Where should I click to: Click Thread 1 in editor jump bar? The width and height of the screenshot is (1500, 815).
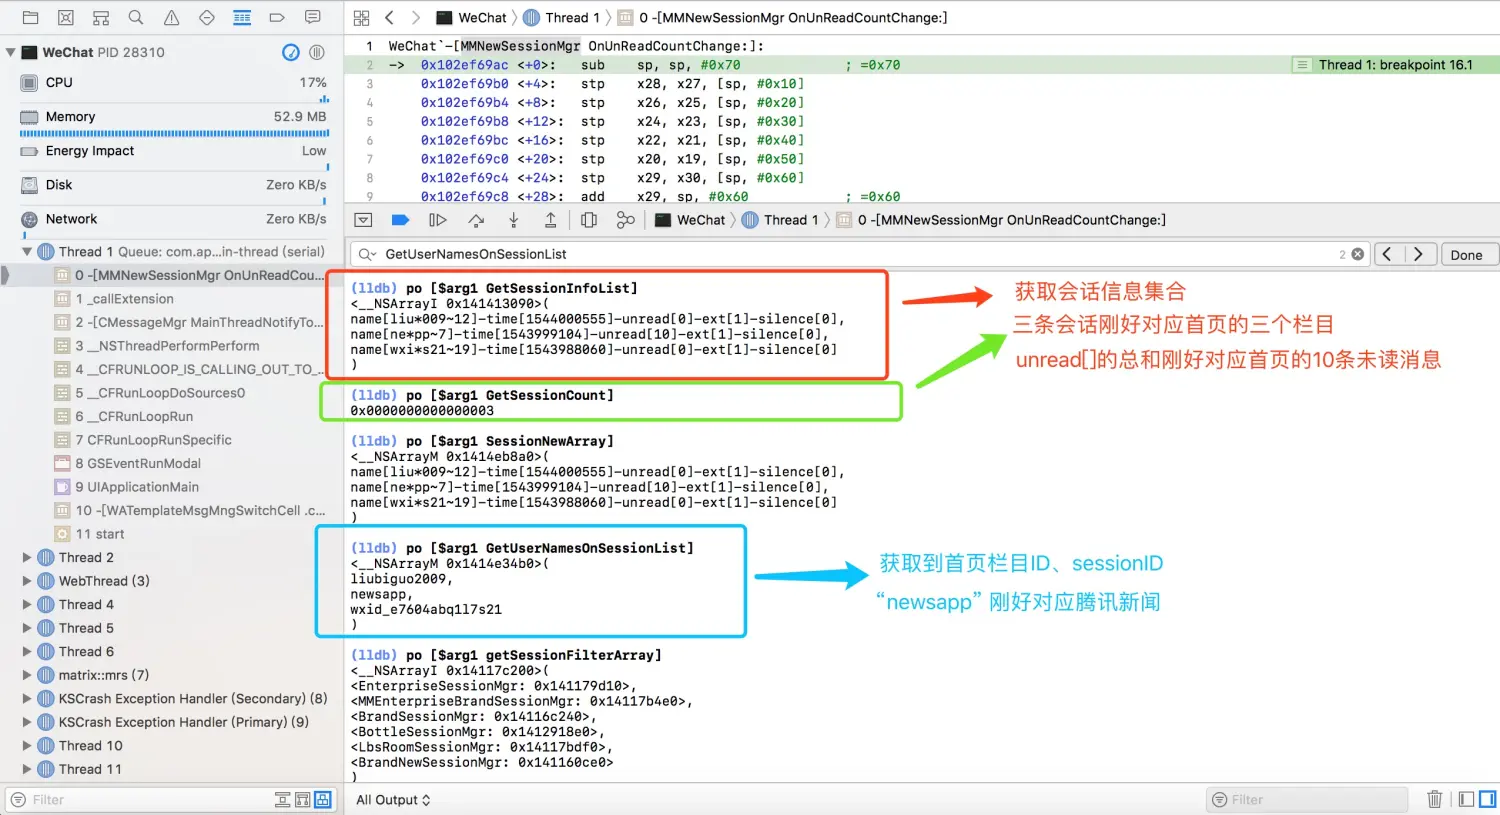click(x=561, y=17)
